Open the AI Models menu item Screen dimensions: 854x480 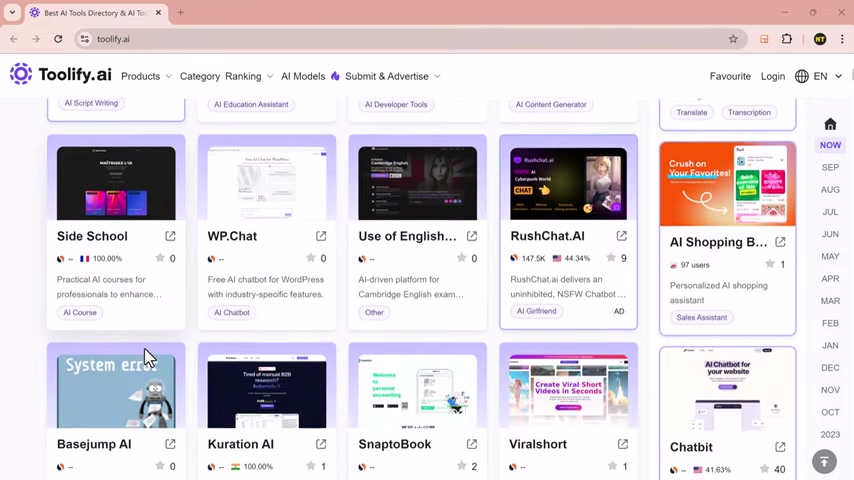(303, 76)
